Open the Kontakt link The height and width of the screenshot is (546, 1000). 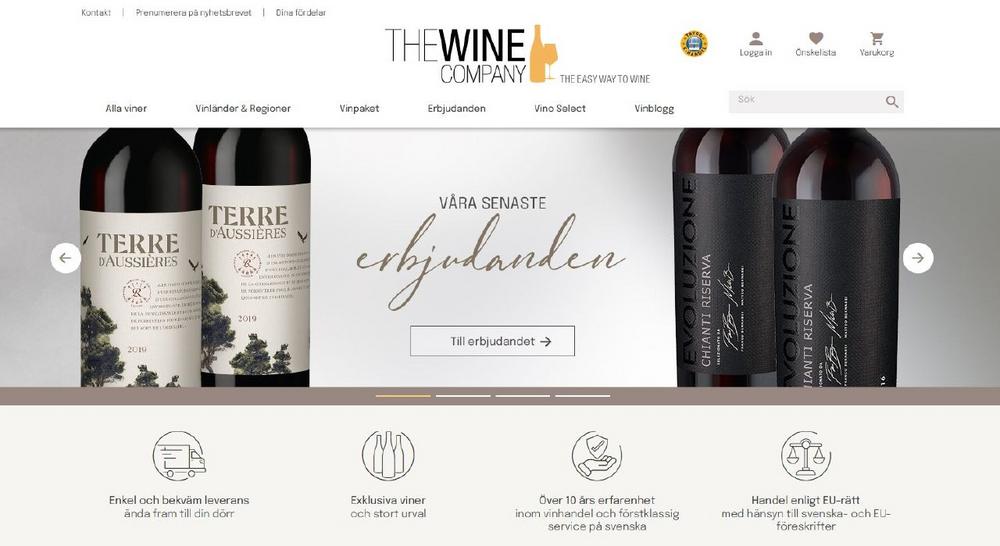pyautogui.click(x=96, y=13)
